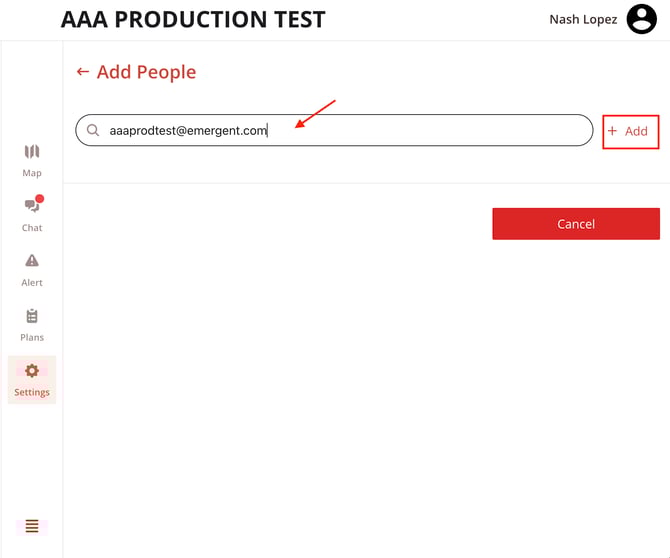Image resolution: width=670 pixels, height=558 pixels.
Task: Click the plus icon next to Add
Action: tap(613, 131)
